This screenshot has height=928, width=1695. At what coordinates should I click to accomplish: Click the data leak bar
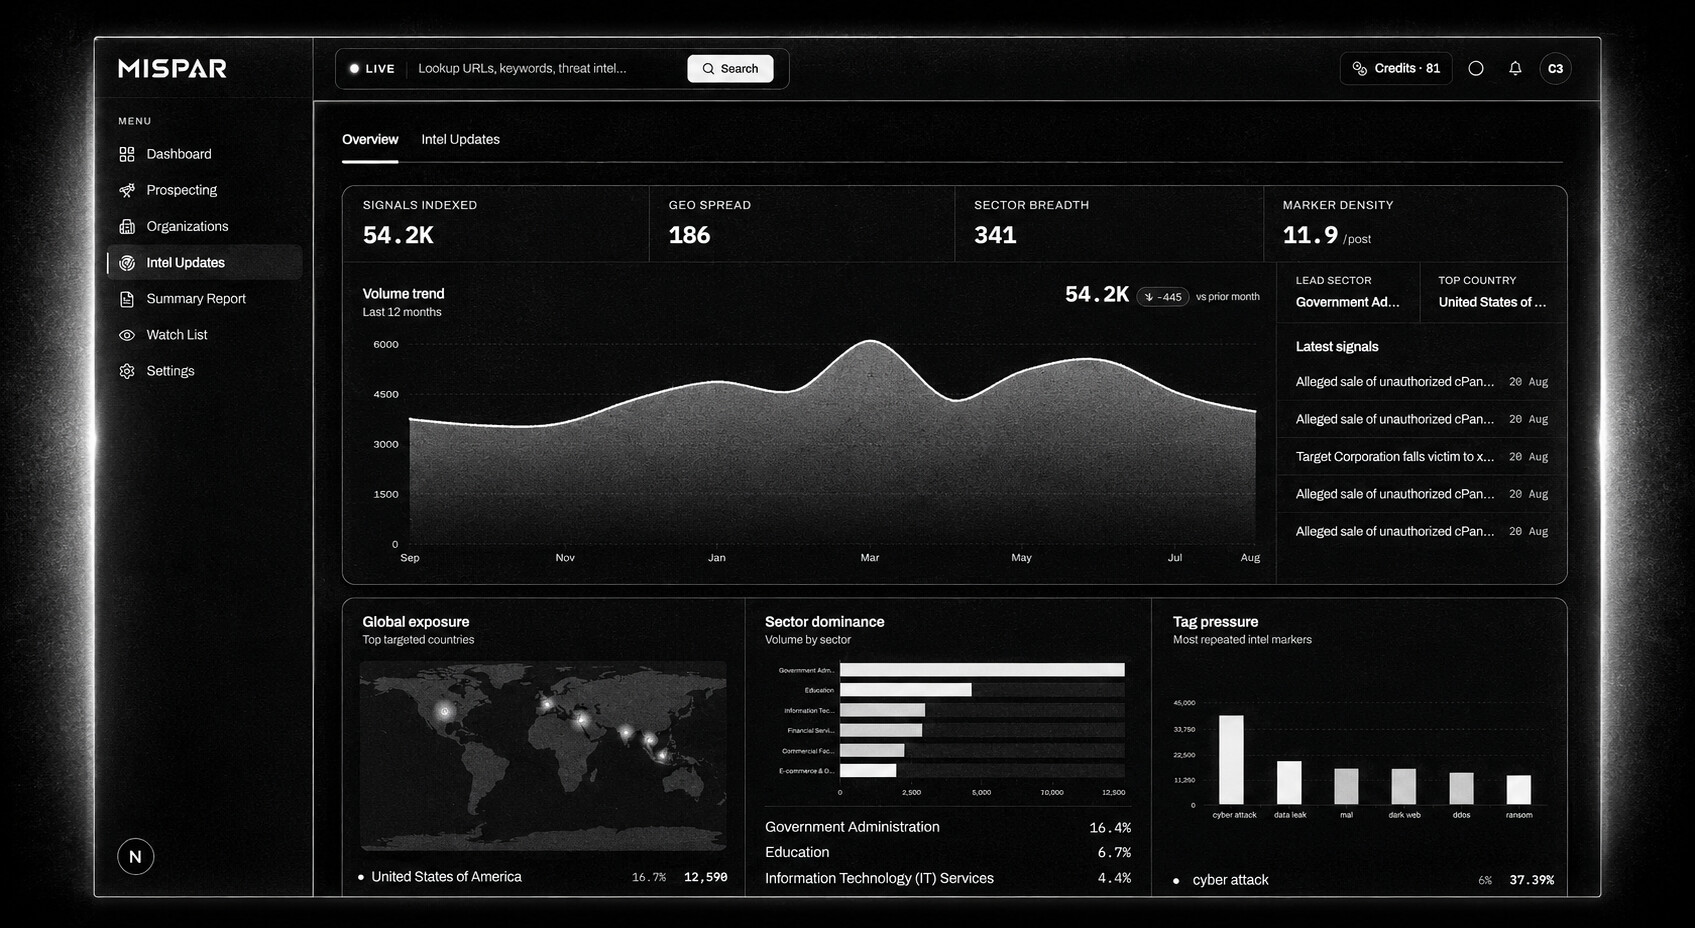[x=1289, y=782]
